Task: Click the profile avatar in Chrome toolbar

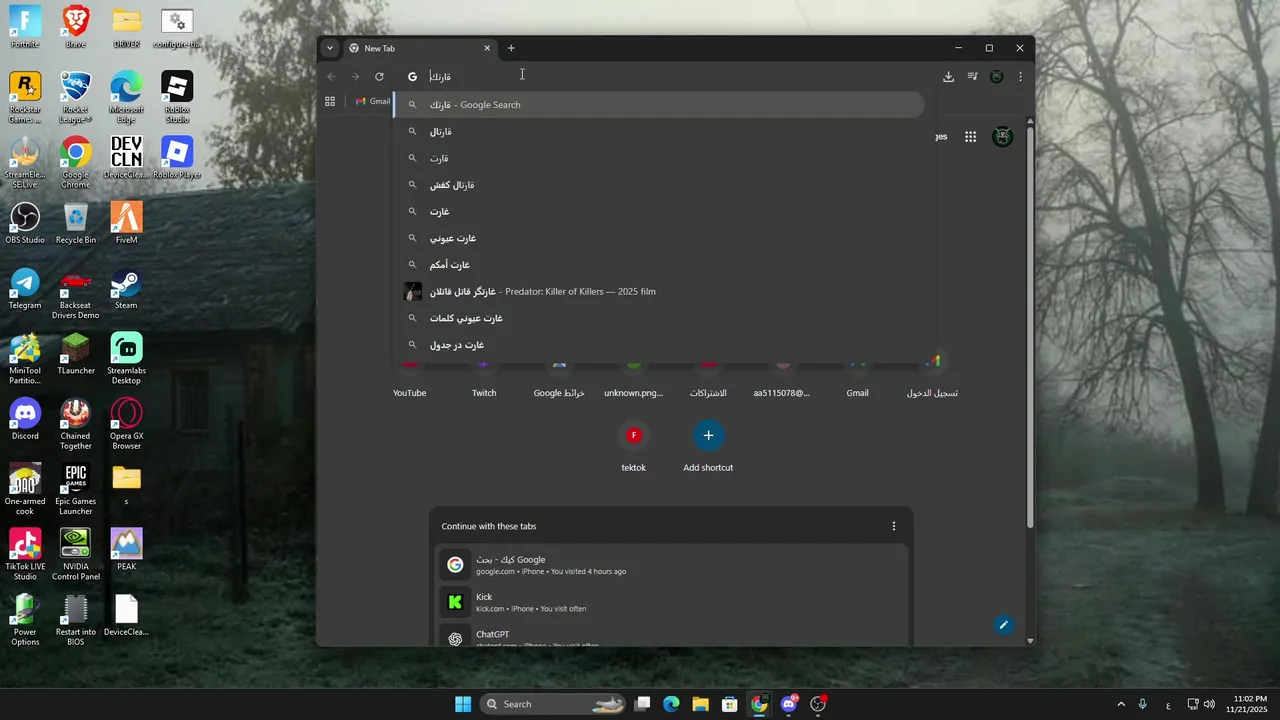Action: click(996, 76)
